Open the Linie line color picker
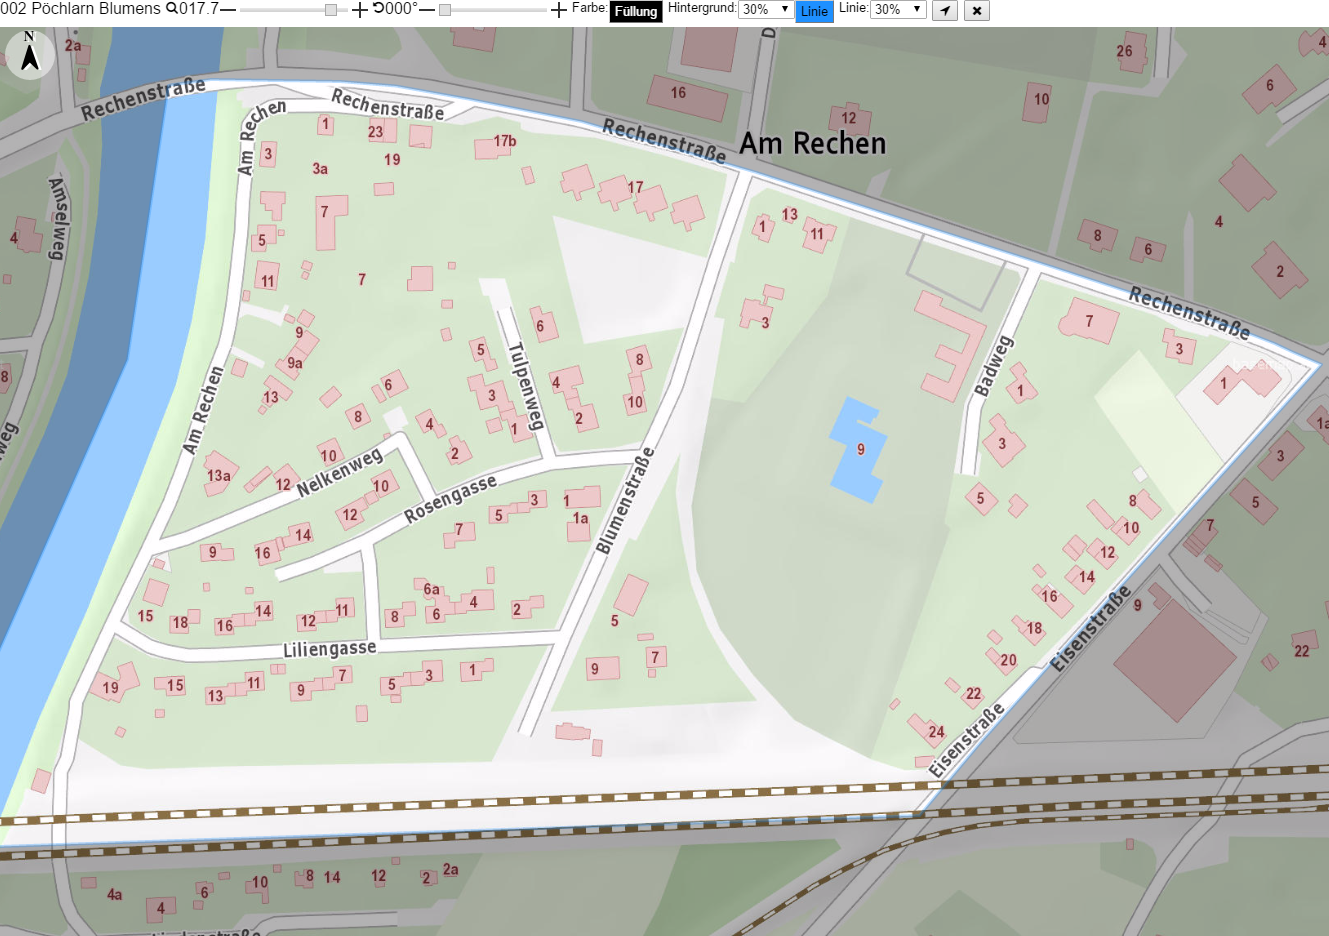This screenshot has width=1329, height=936. [x=814, y=11]
